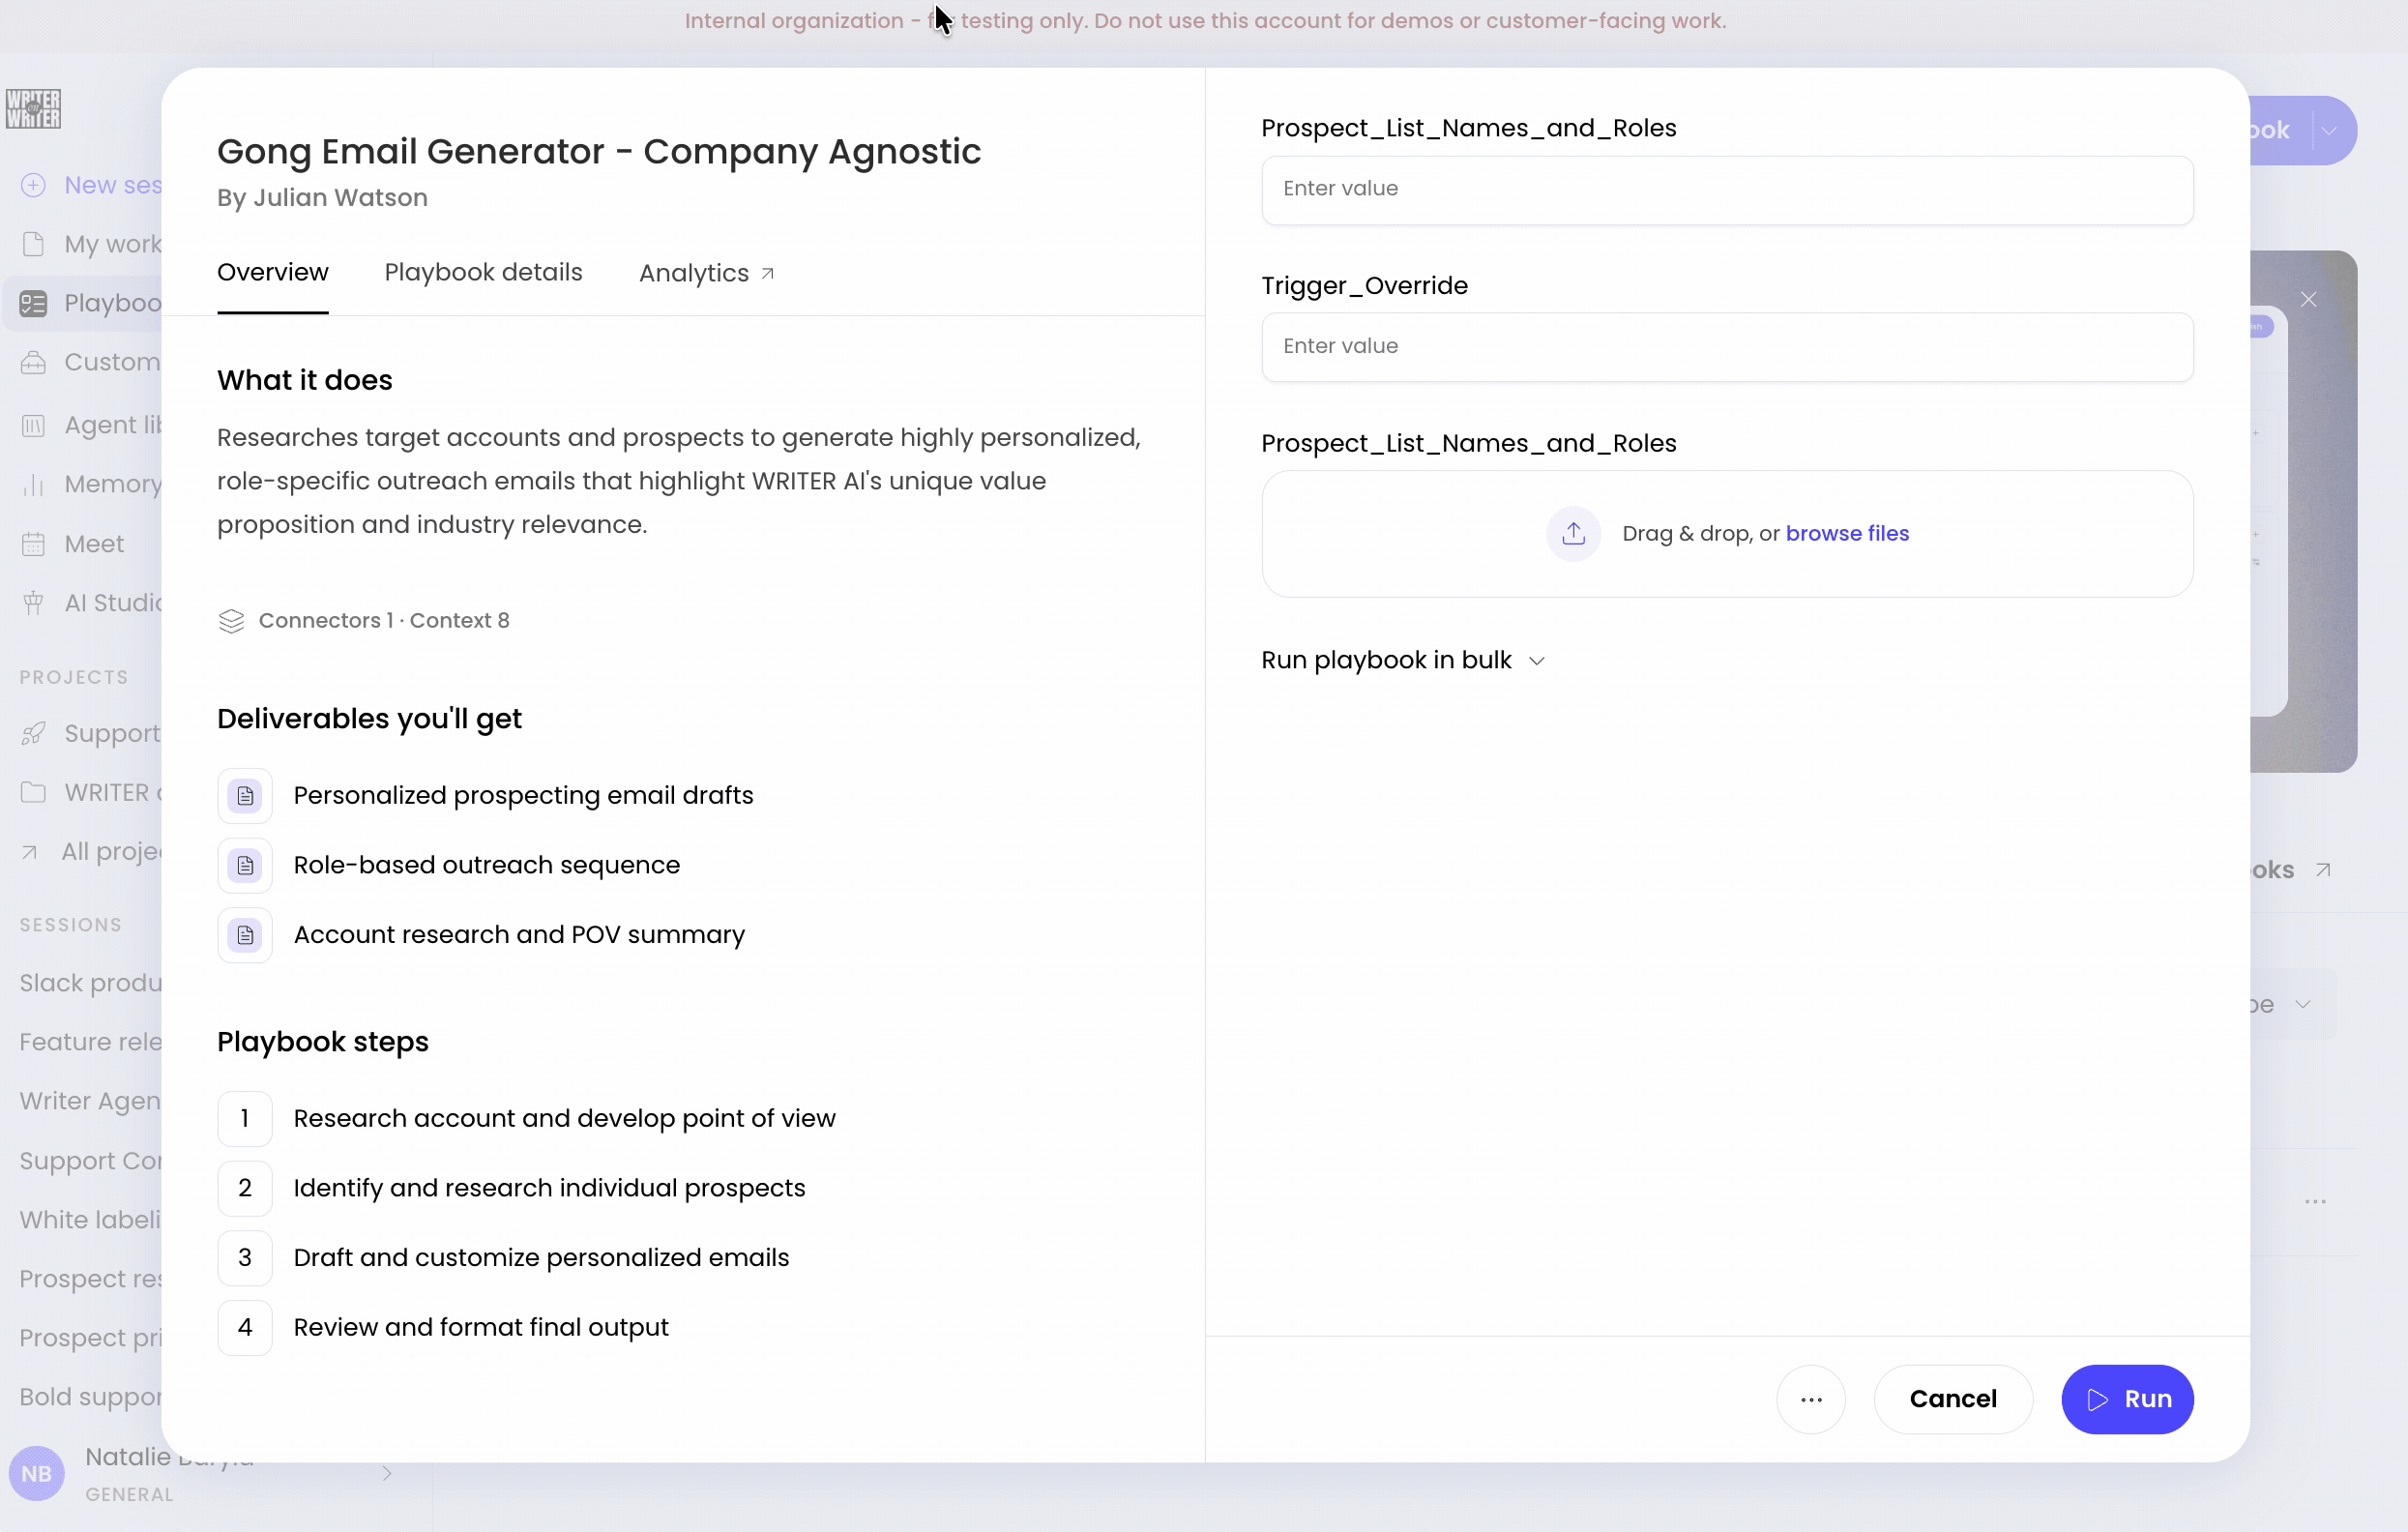Viewport: 2408px width, 1532px height.
Task: Click step 'Research account and develop point of view'
Action: point(564,1118)
